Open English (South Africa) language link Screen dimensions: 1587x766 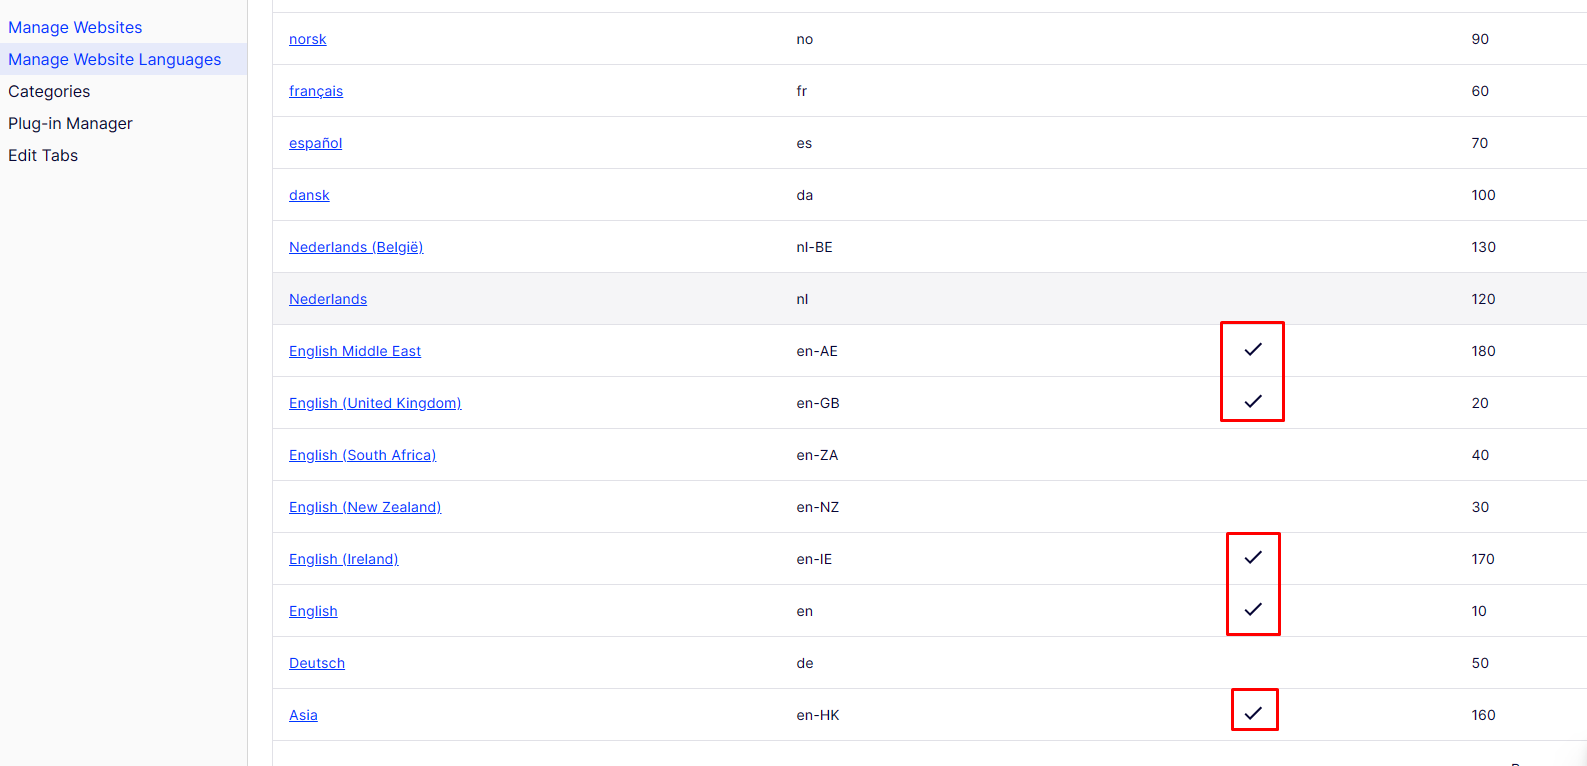point(362,455)
